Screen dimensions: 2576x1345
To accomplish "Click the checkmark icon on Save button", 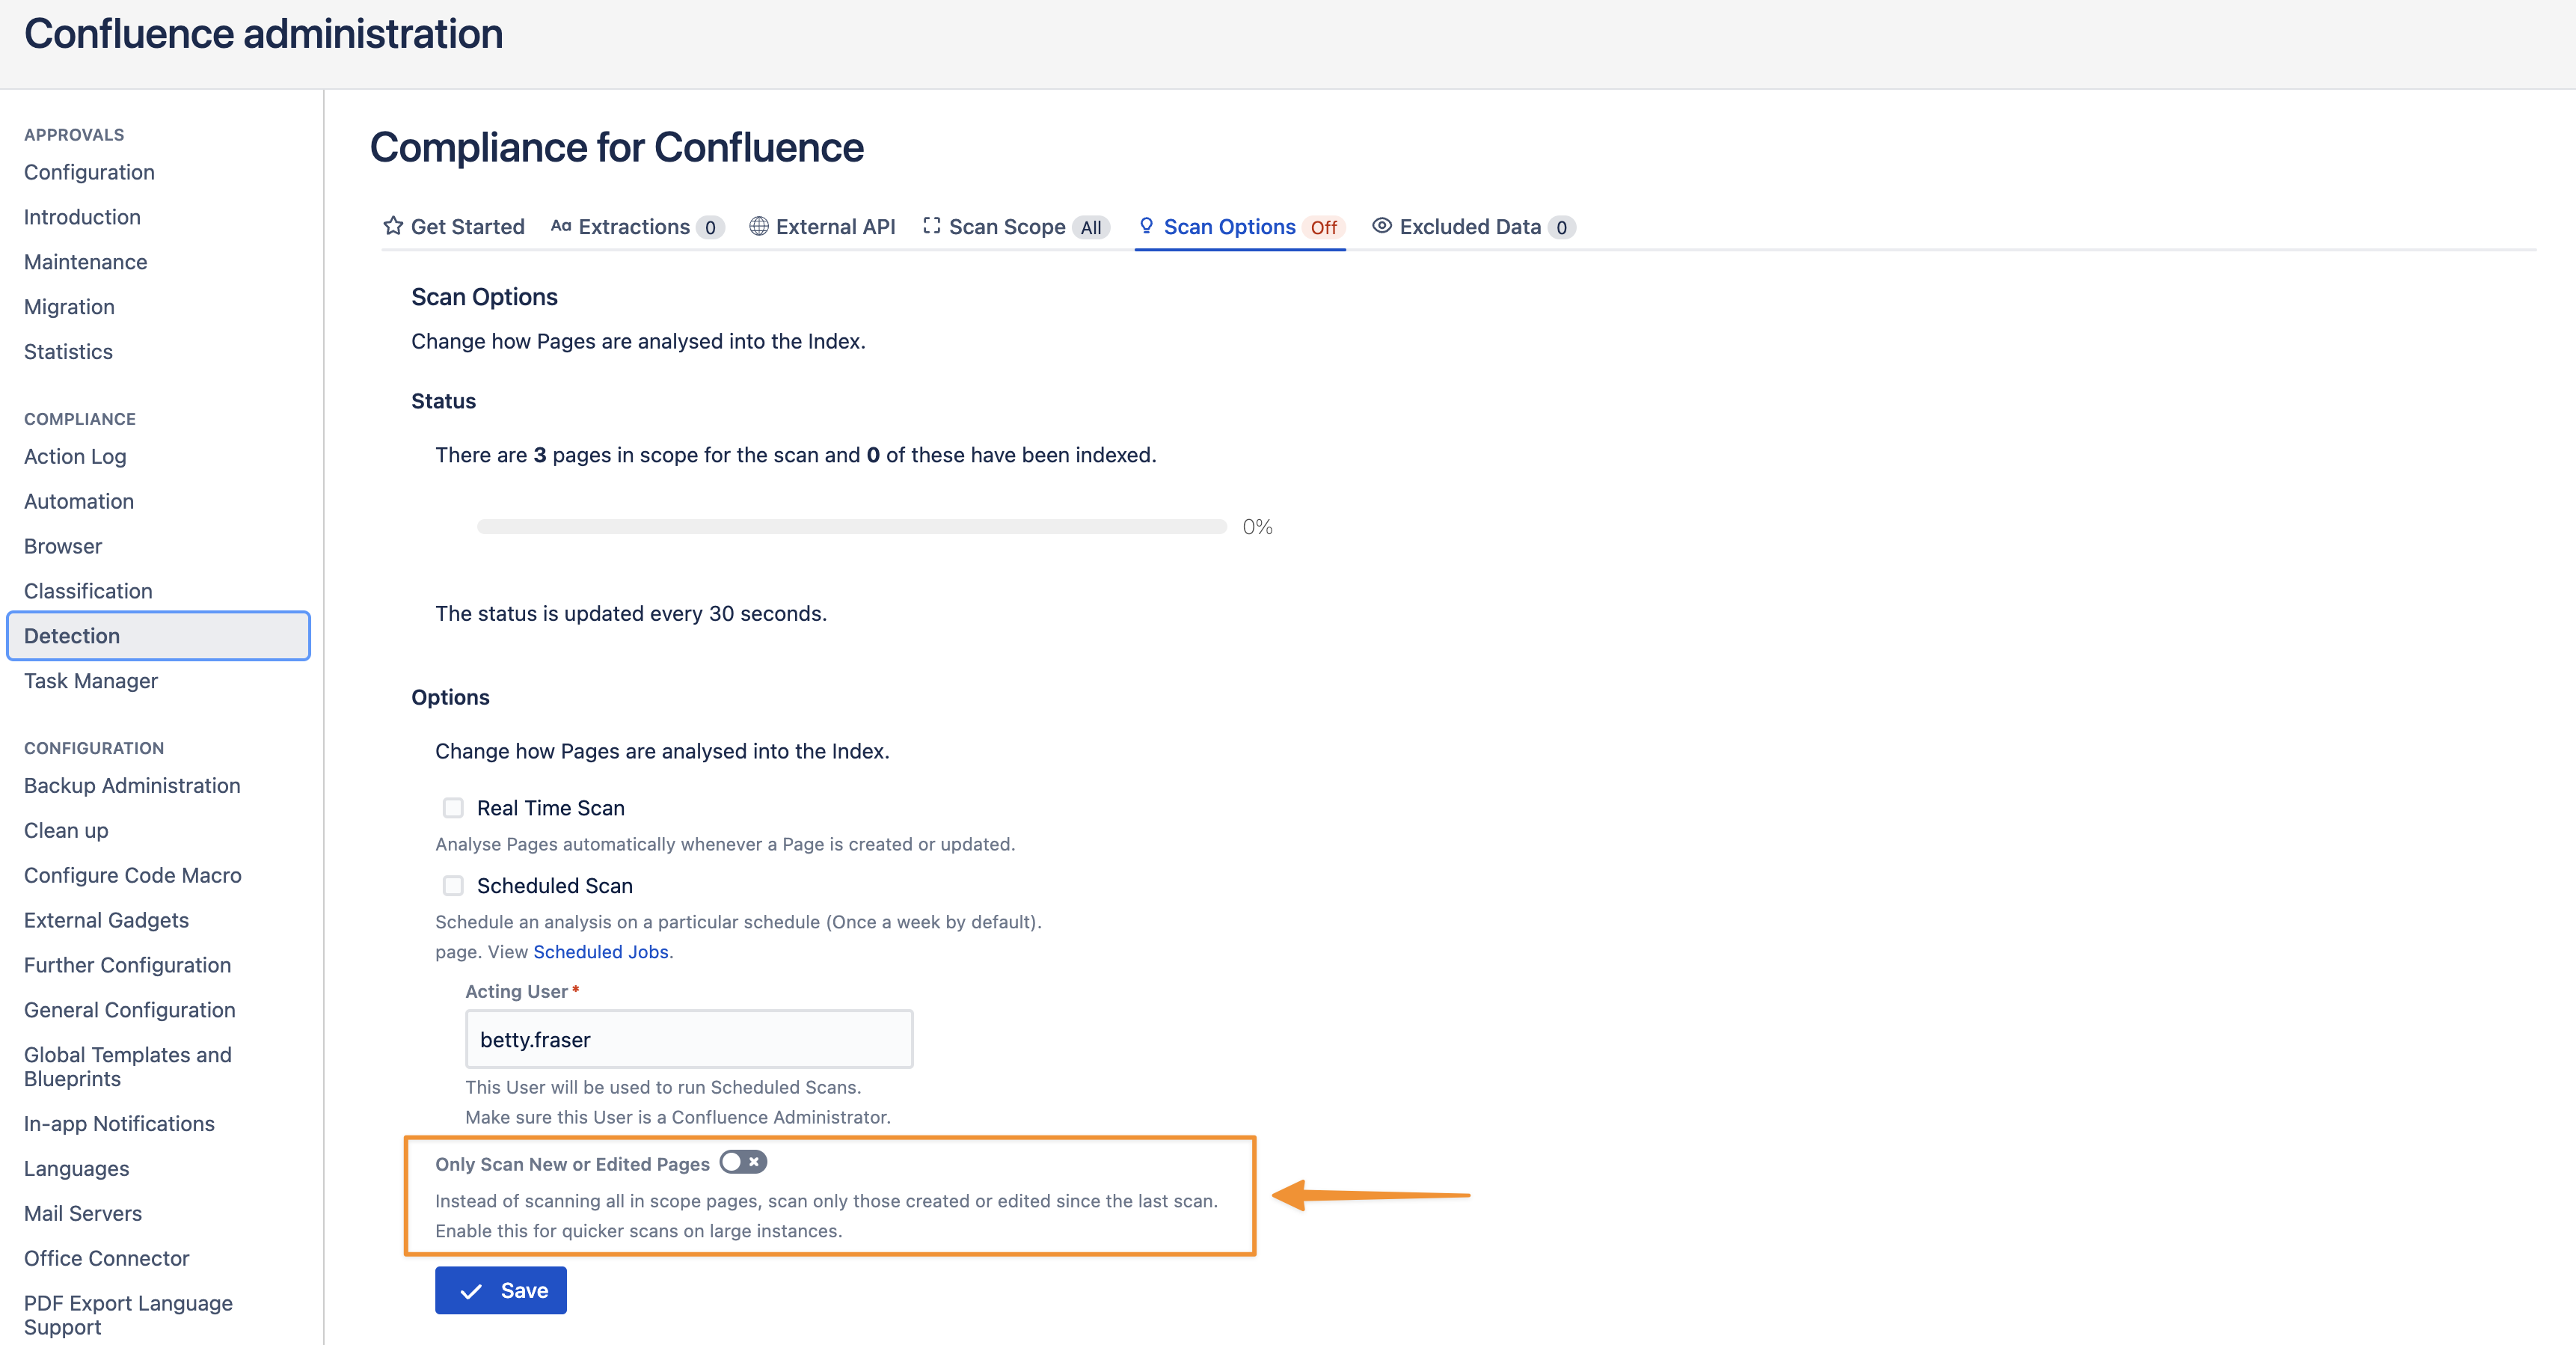I will (x=471, y=1291).
